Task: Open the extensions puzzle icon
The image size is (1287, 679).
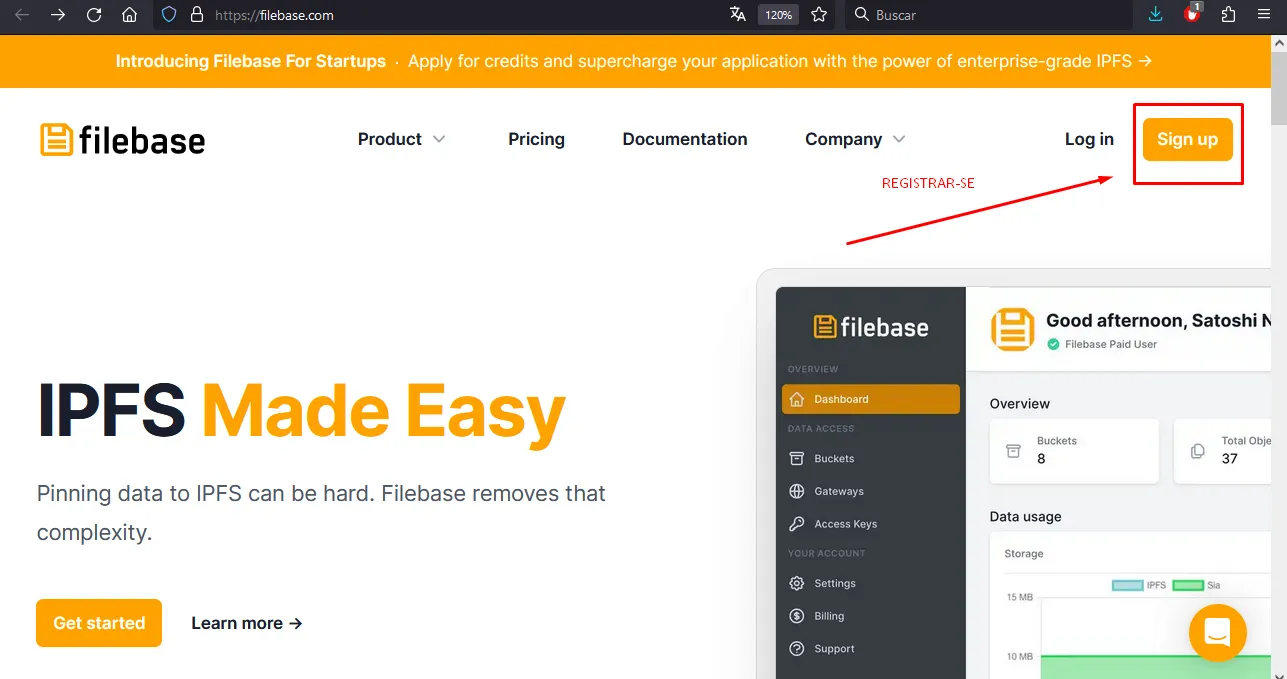Action: [x=1228, y=15]
